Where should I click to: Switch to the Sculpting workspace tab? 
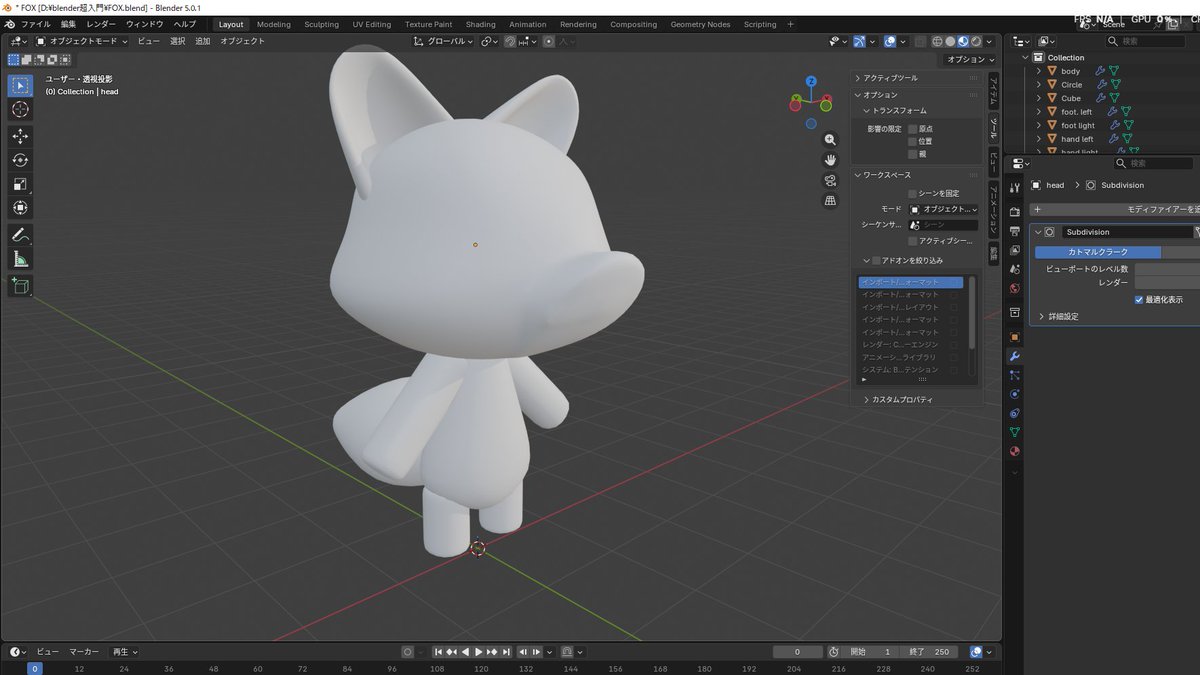[x=321, y=24]
